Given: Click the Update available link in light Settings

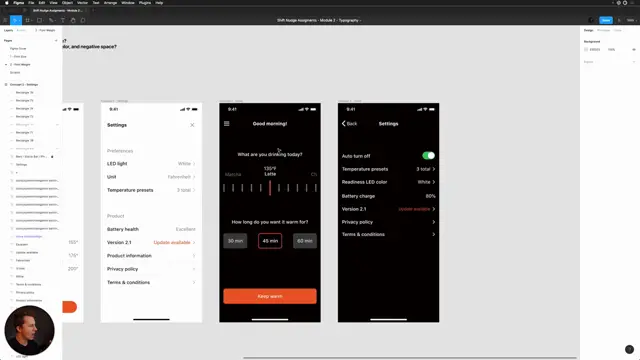Looking at the screenshot, I should point(172,242).
